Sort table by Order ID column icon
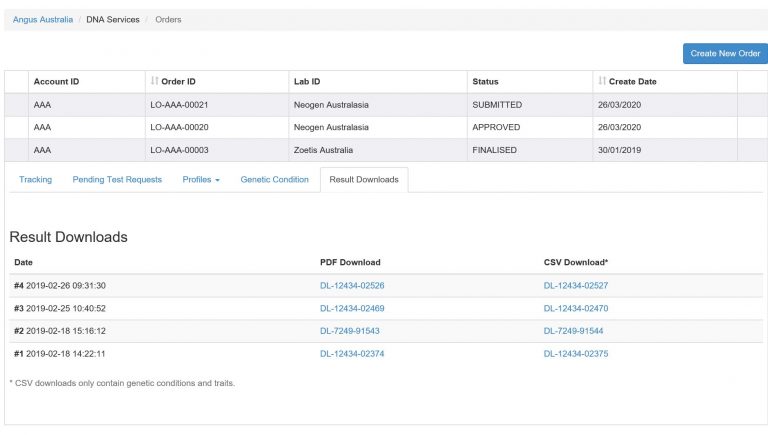The height and width of the screenshot is (435, 768). (154, 82)
